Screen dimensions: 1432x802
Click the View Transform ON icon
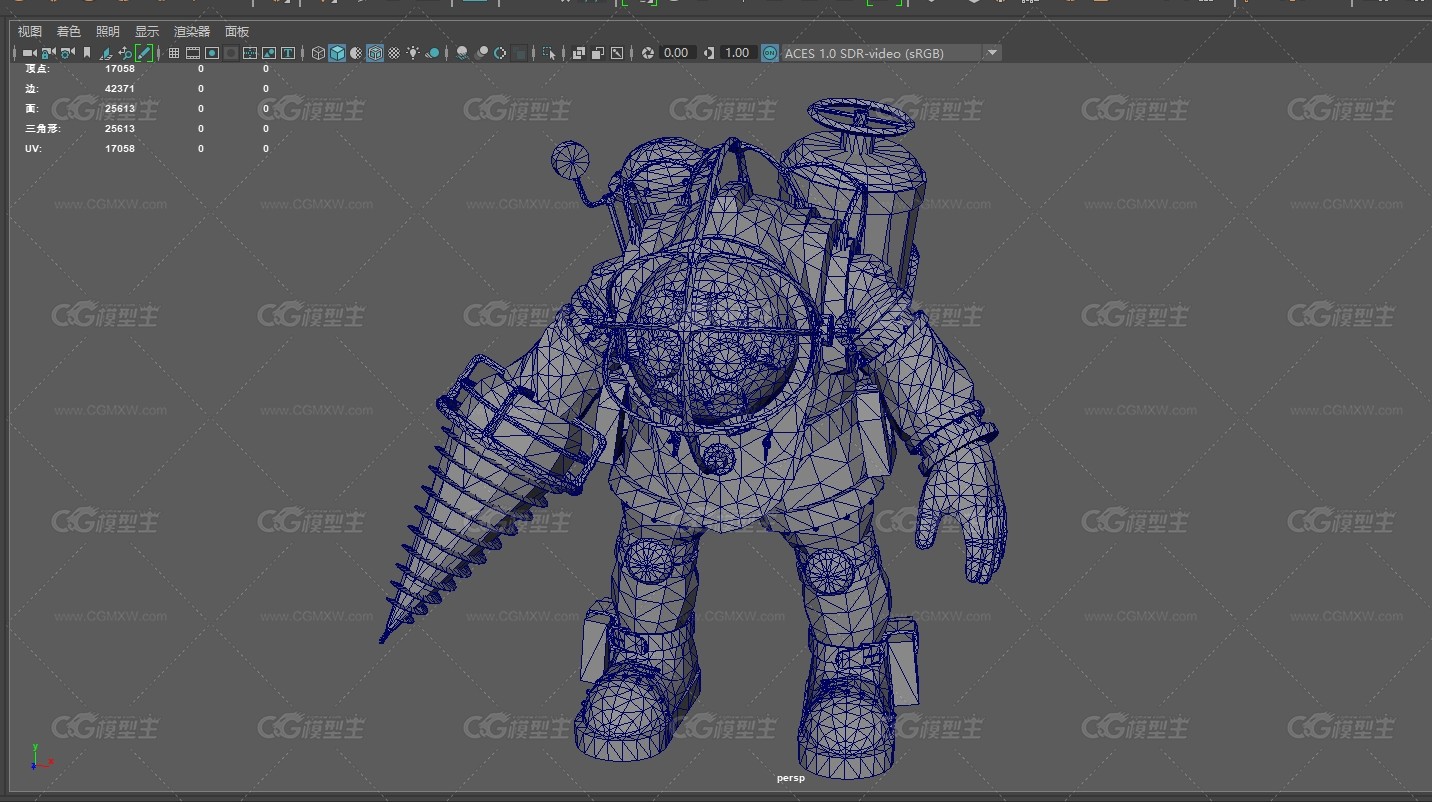point(770,53)
